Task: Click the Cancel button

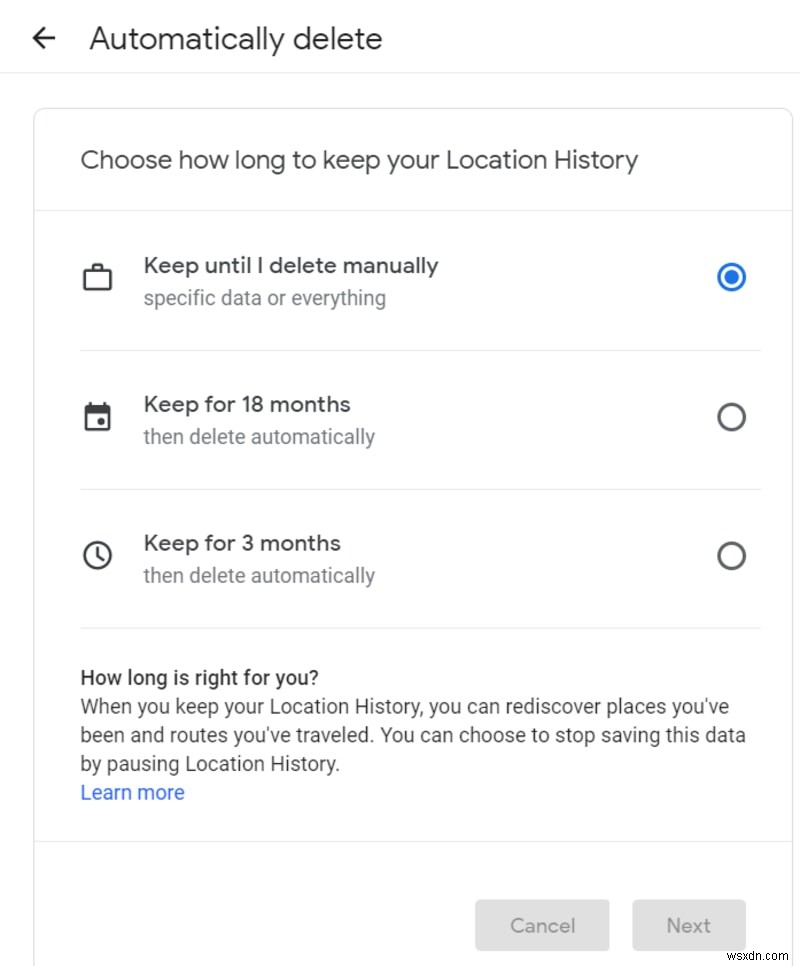Action: point(542,925)
